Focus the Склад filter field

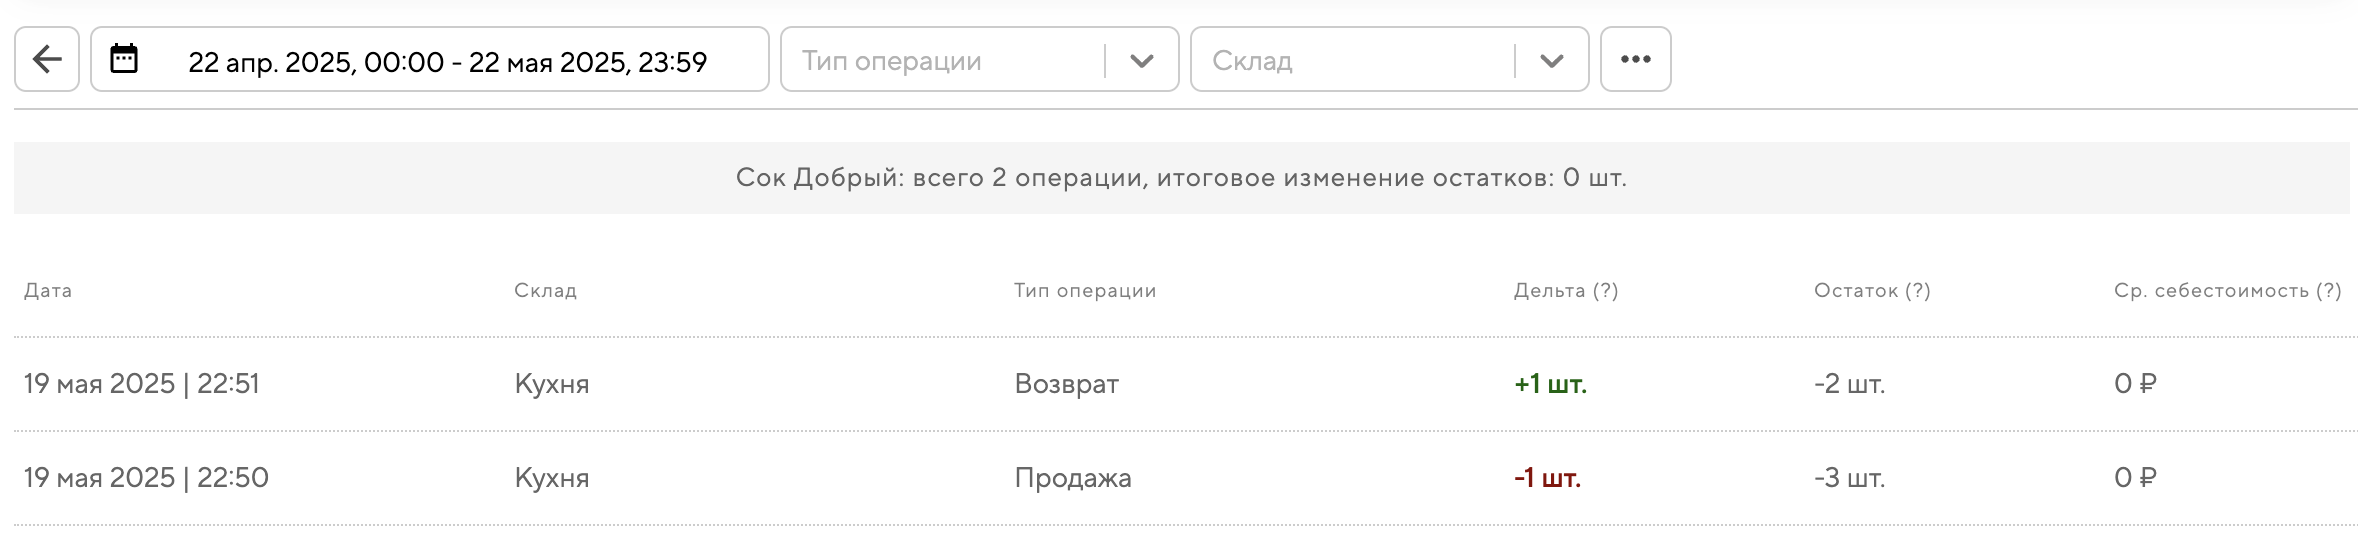(x=1350, y=61)
